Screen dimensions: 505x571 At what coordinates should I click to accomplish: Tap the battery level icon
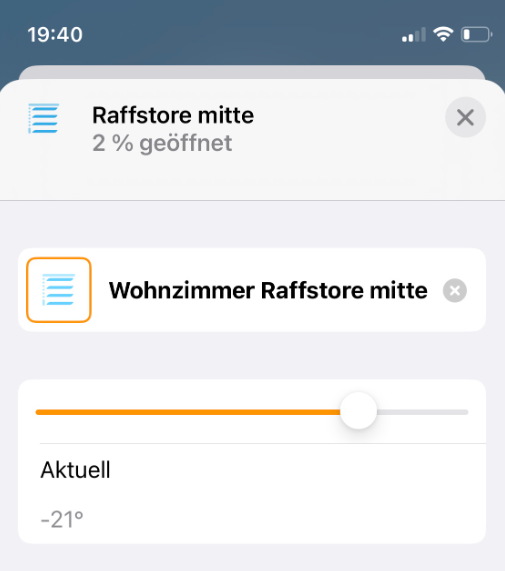(x=477, y=35)
